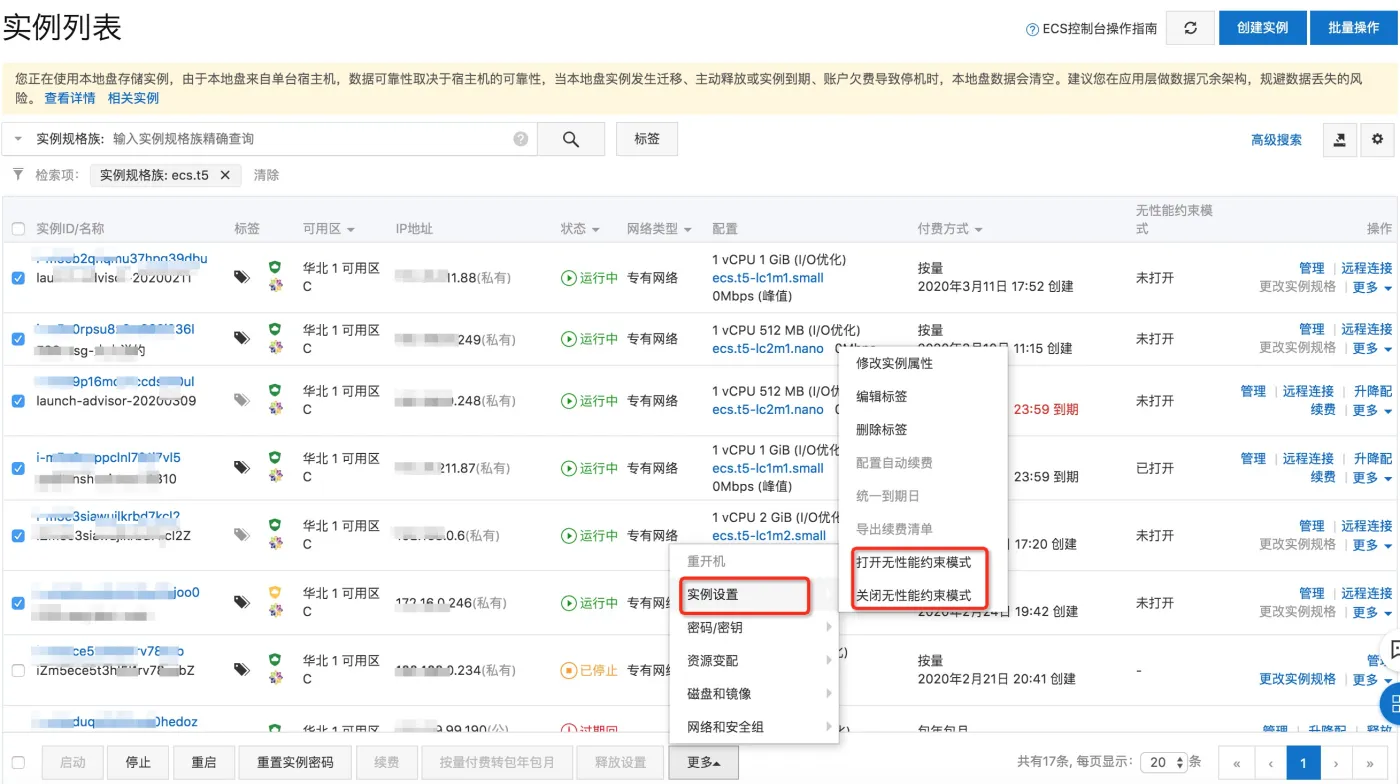The width and height of the screenshot is (1400, 784).
Task: Open the 网络类型 column filter
Action: (687, 229)
